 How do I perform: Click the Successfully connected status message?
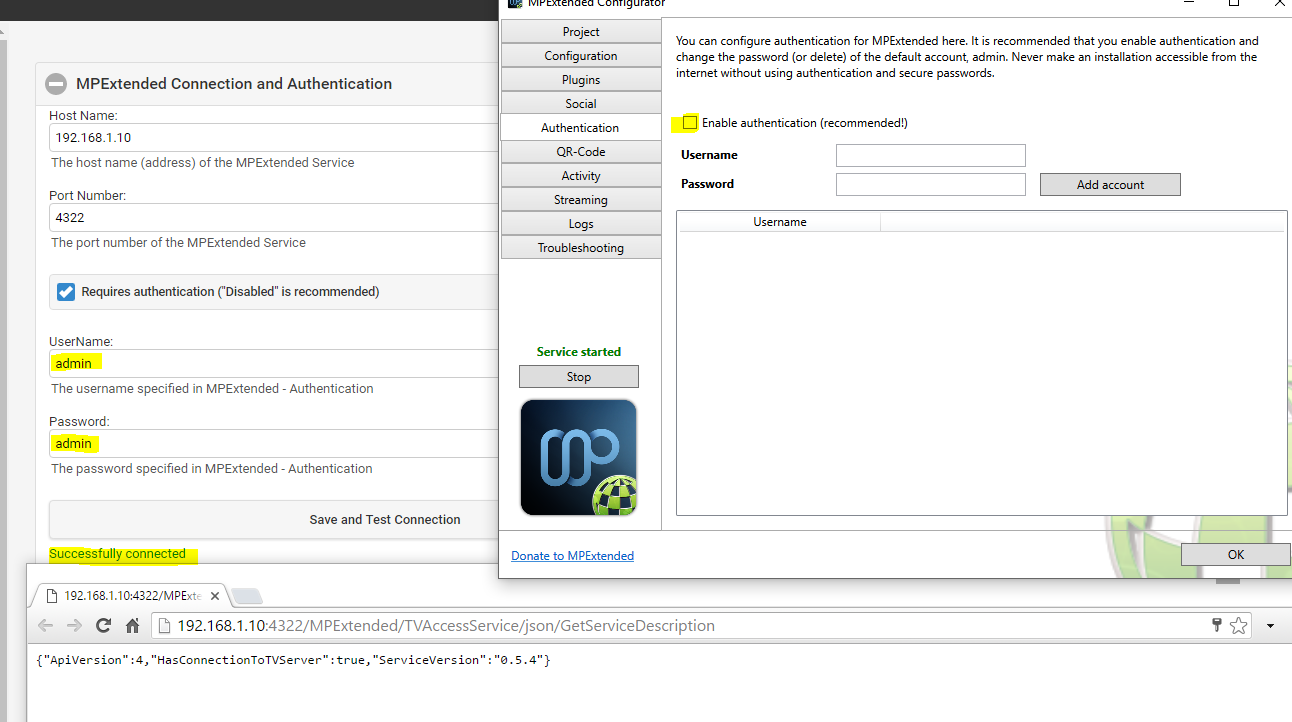pos(118,554)
